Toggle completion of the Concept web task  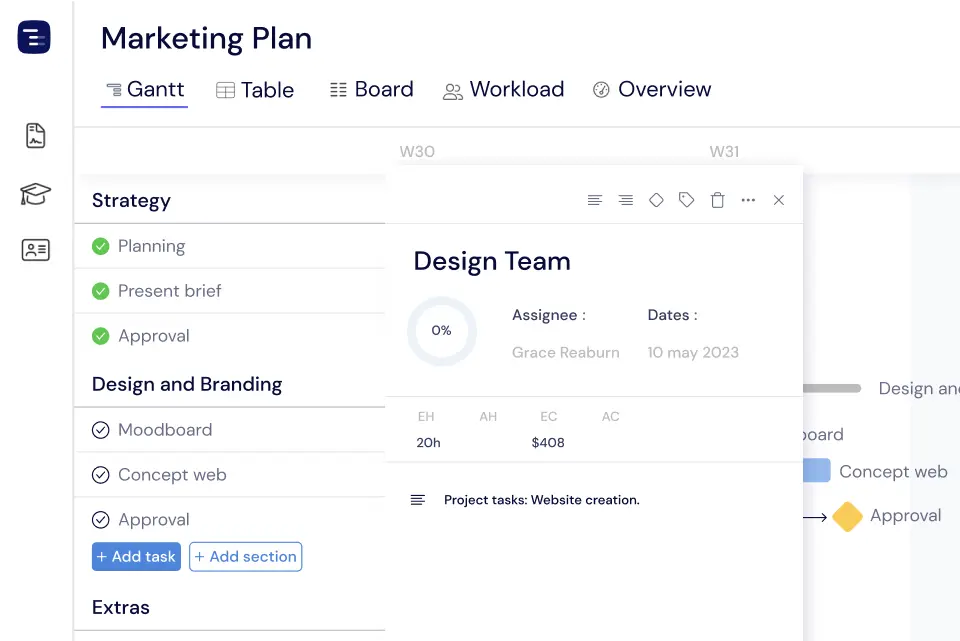coord(100,474)
